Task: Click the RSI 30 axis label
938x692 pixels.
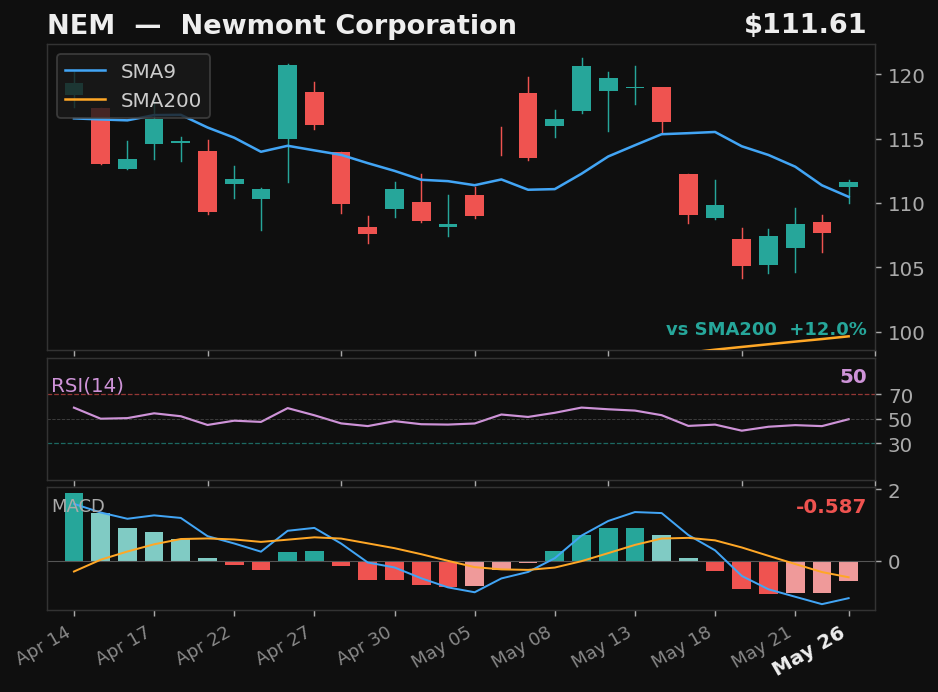Action: [x=900, y=444]
